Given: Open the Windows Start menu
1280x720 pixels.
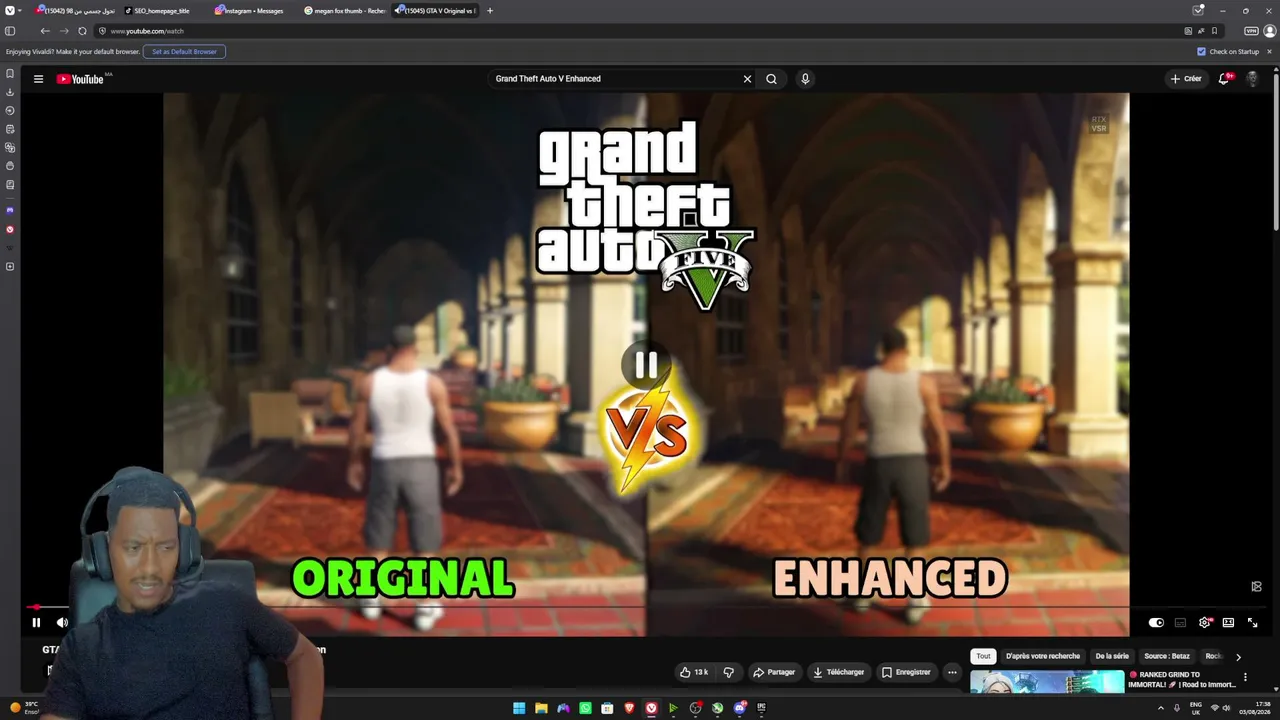Looking at the screenshot, I should pyautogui.click(x=519, y=708).
